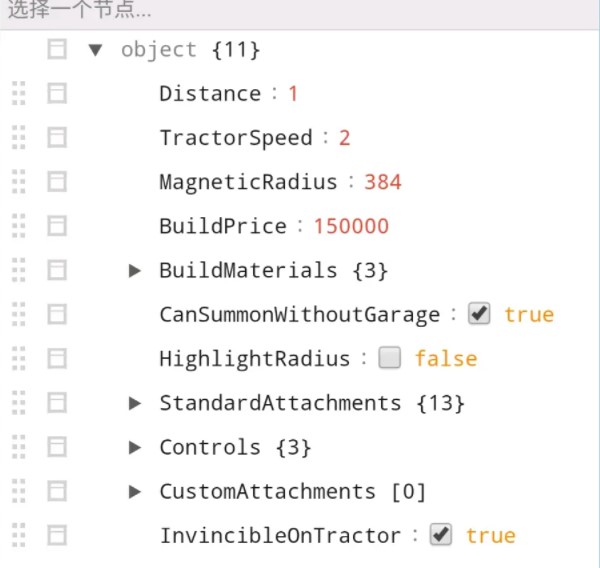
Task: Click action menu icon next to TractorSpeed
Action: 57,138
